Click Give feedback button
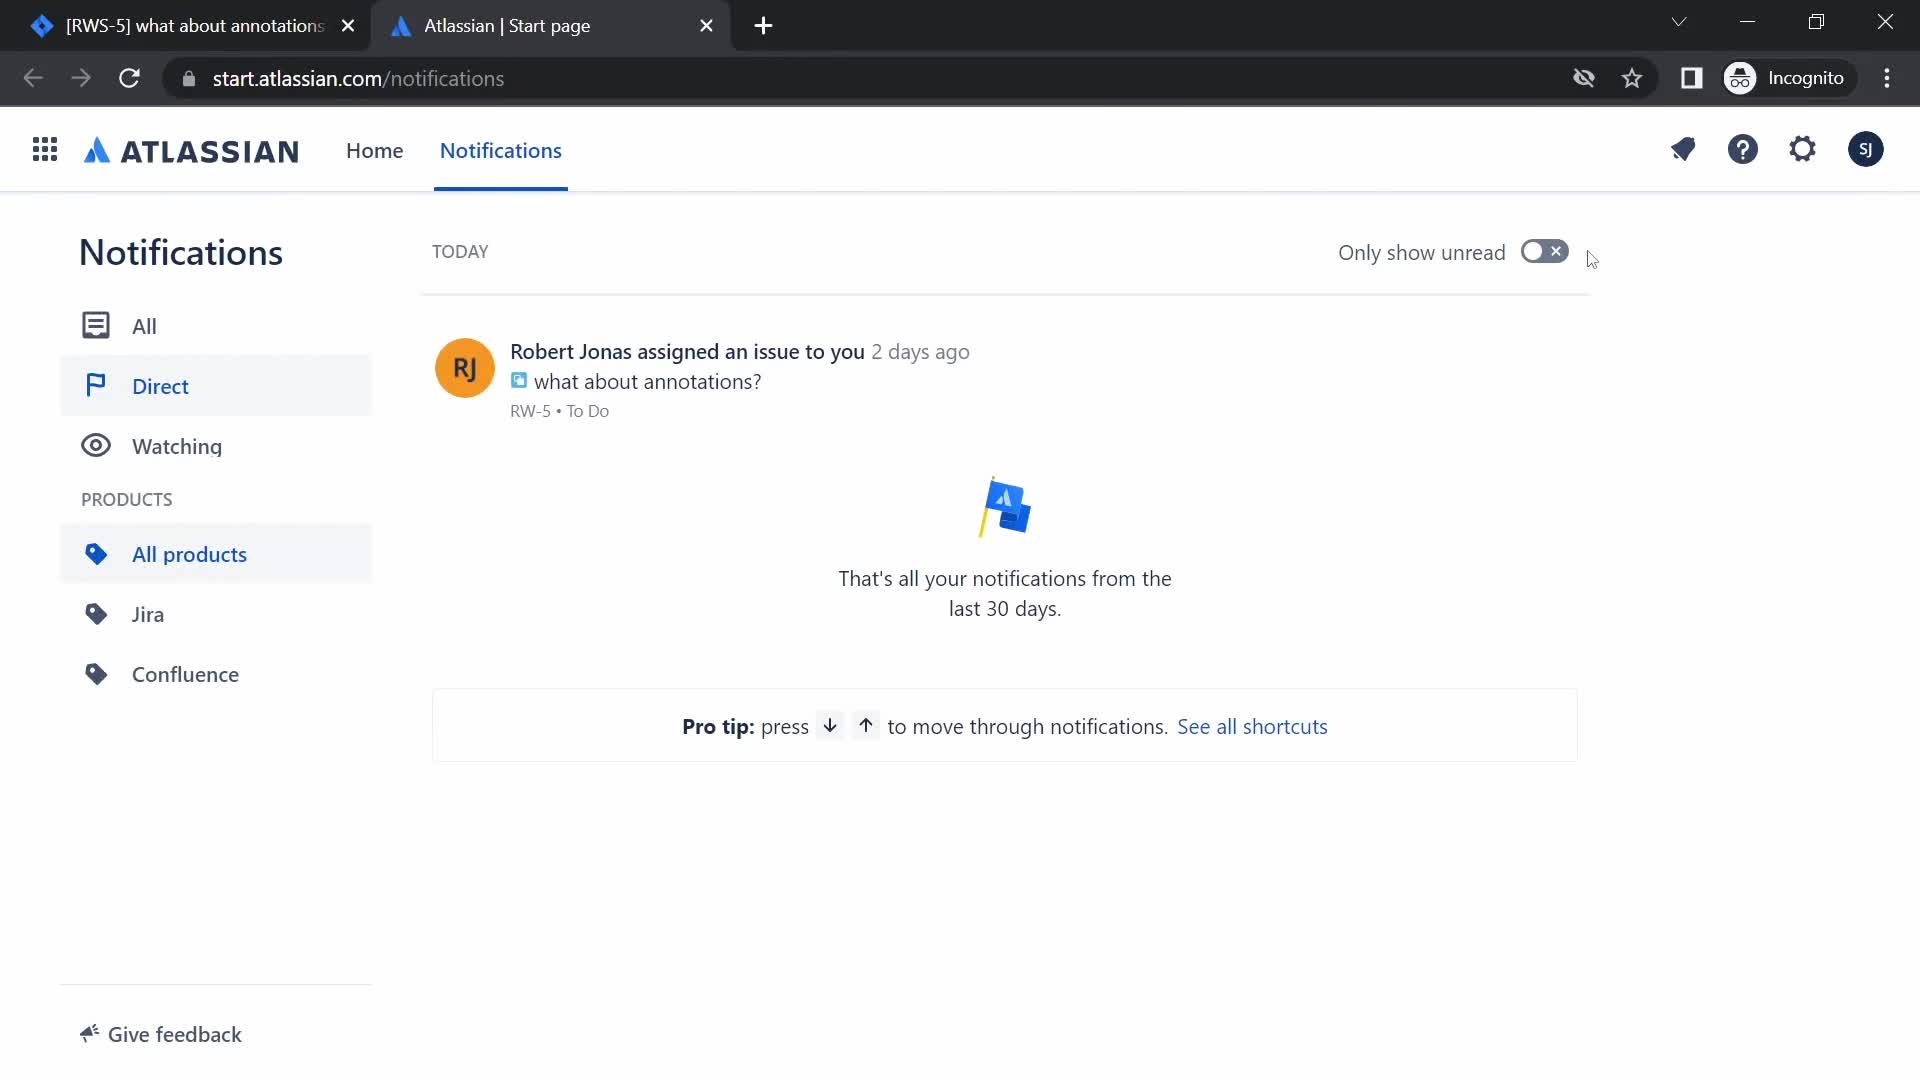Viewport: 1920px width, 1080px height. click(160, 1034)
